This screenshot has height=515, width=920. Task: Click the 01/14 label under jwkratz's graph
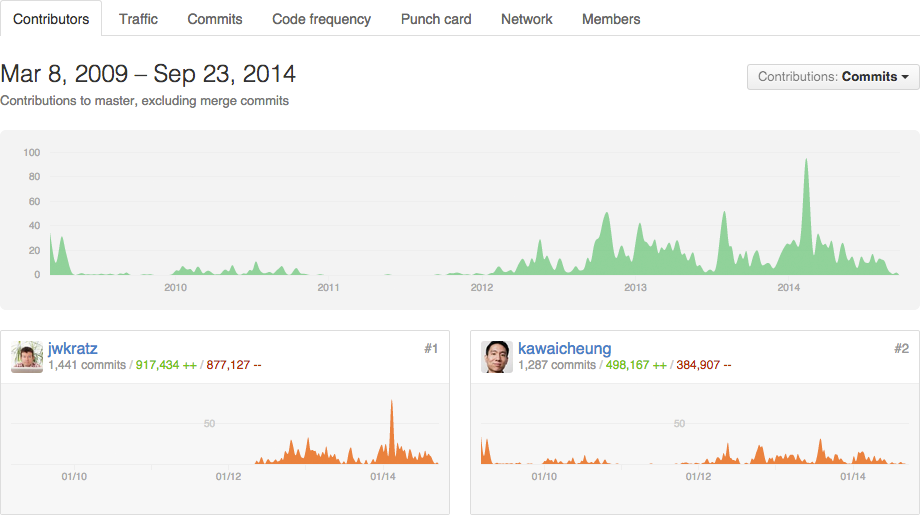click(x=383, y=476)
